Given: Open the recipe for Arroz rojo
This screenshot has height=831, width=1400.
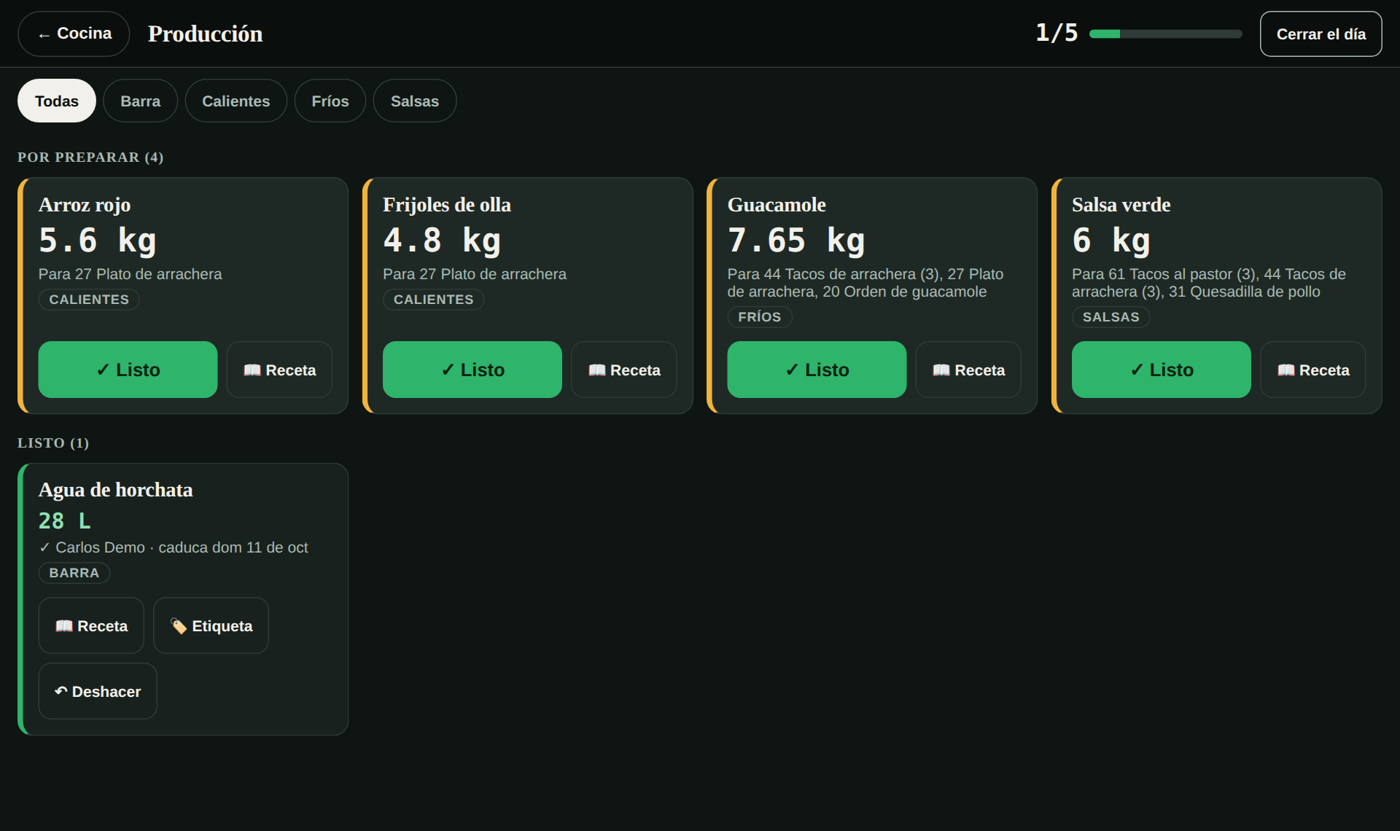Looking at the screenshot, I should click(x=279, y=370).
